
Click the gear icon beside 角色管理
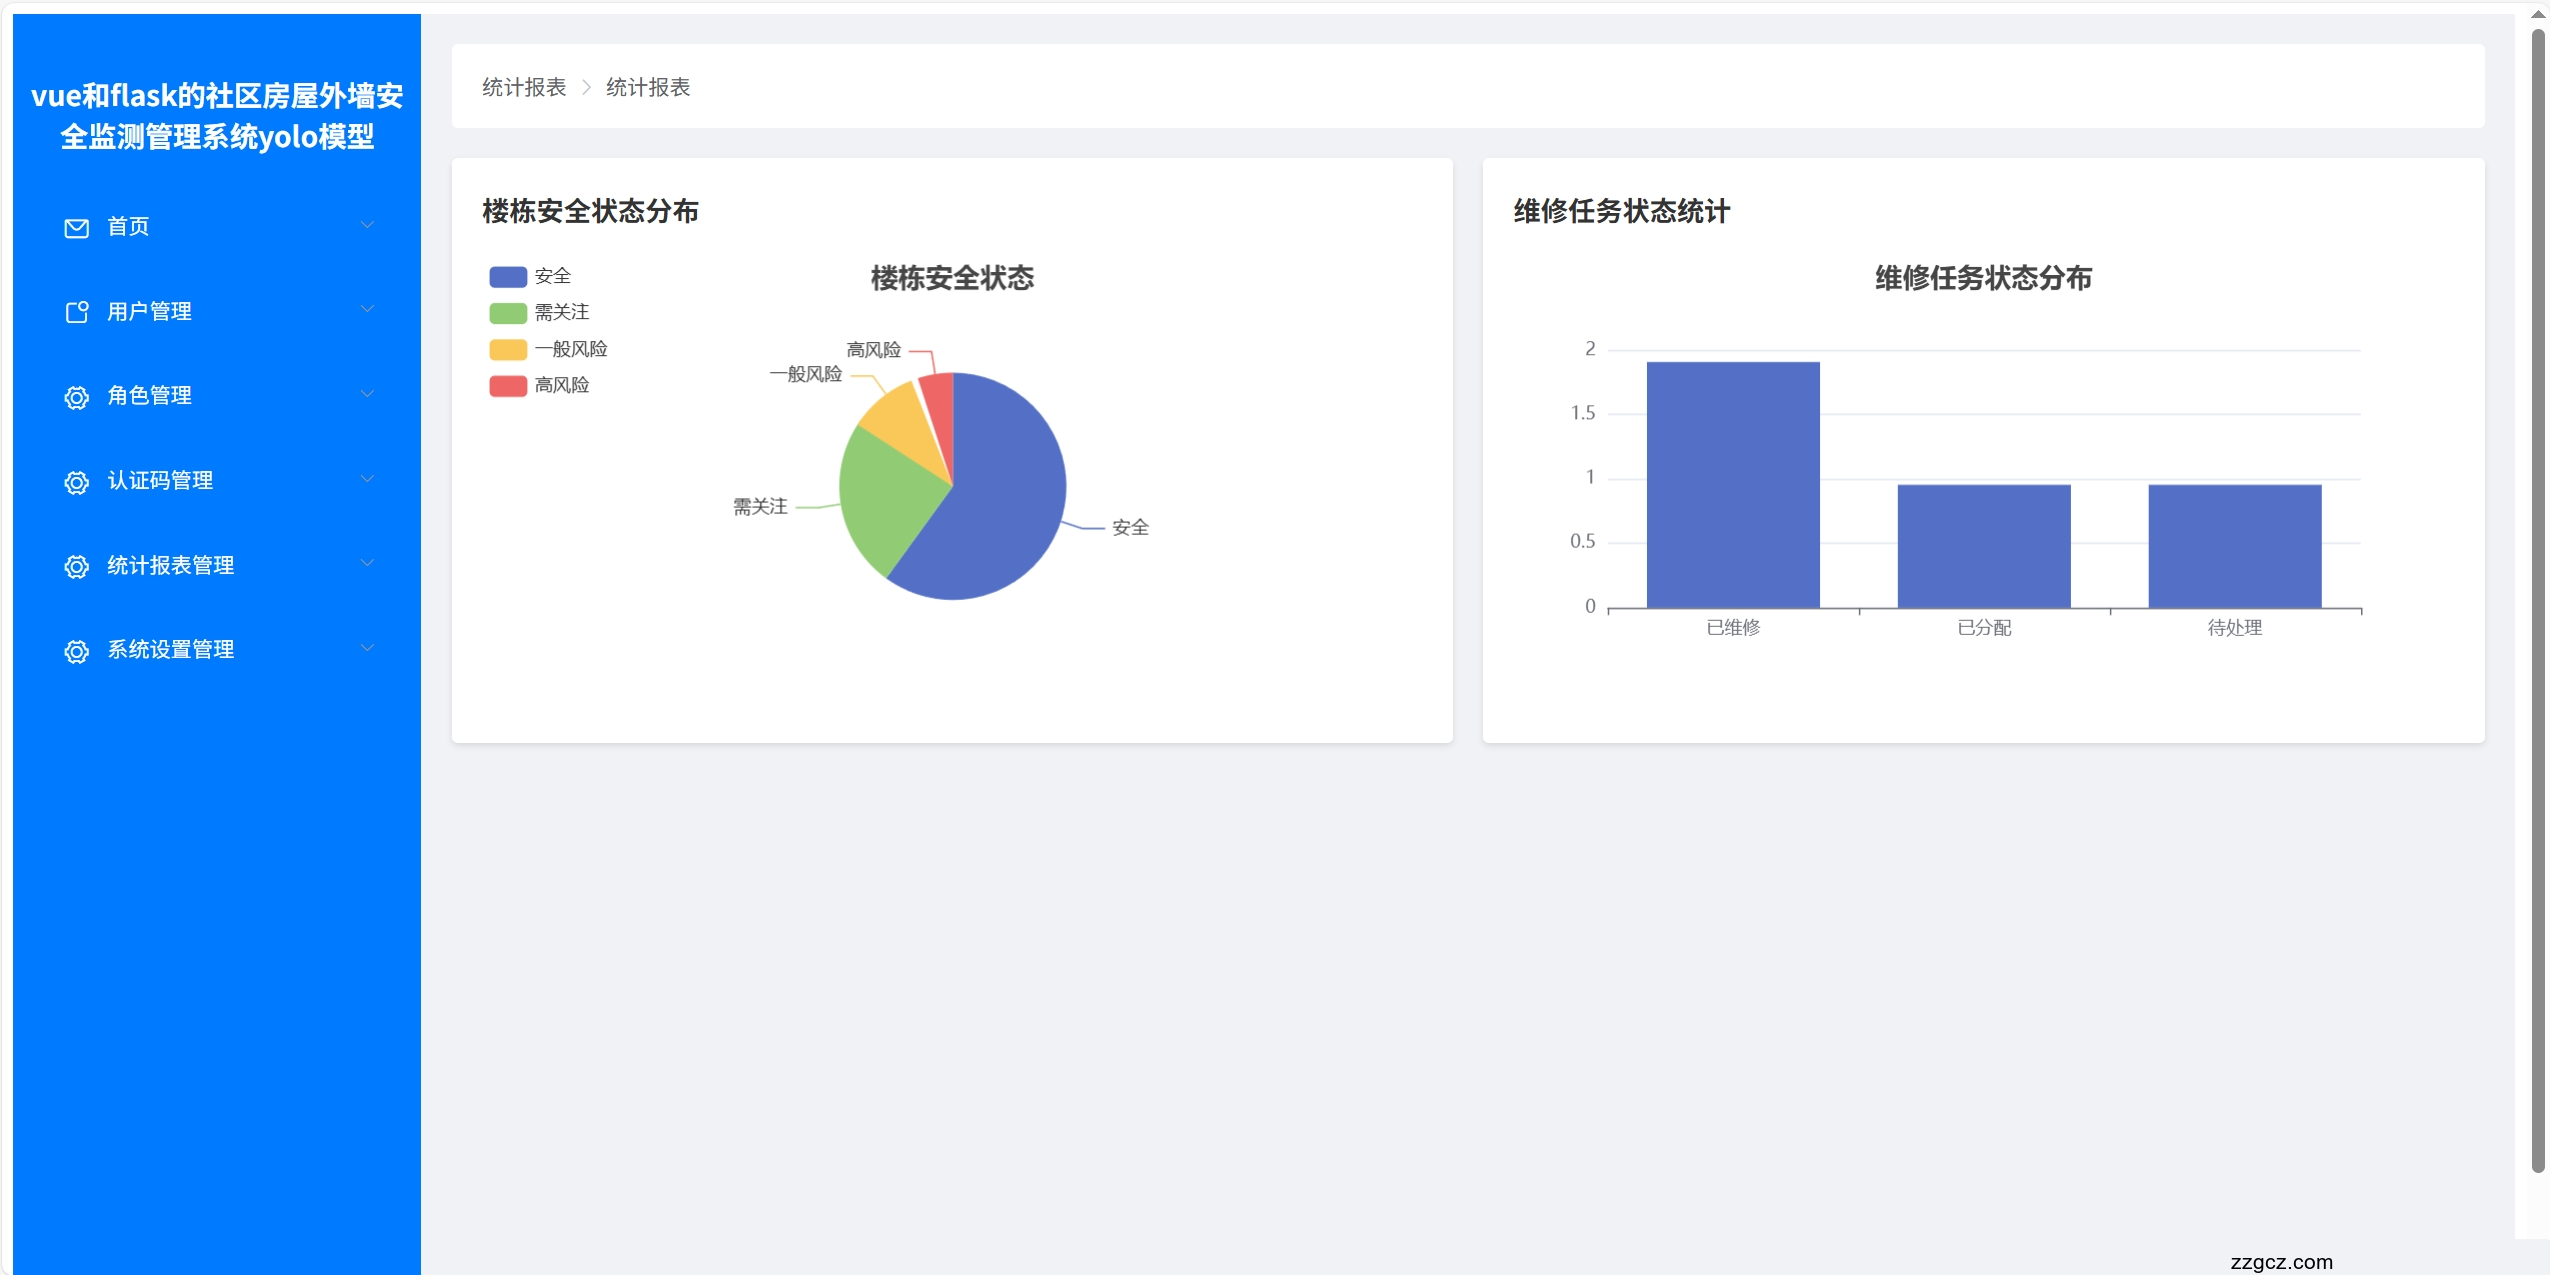coord(76,397)
